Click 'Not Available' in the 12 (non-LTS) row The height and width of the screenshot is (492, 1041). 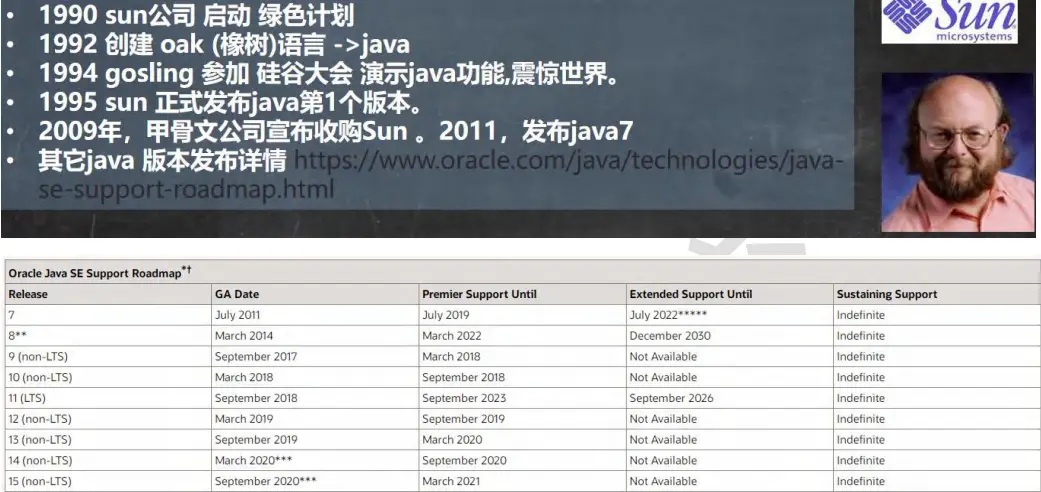[x=663, y=419]
